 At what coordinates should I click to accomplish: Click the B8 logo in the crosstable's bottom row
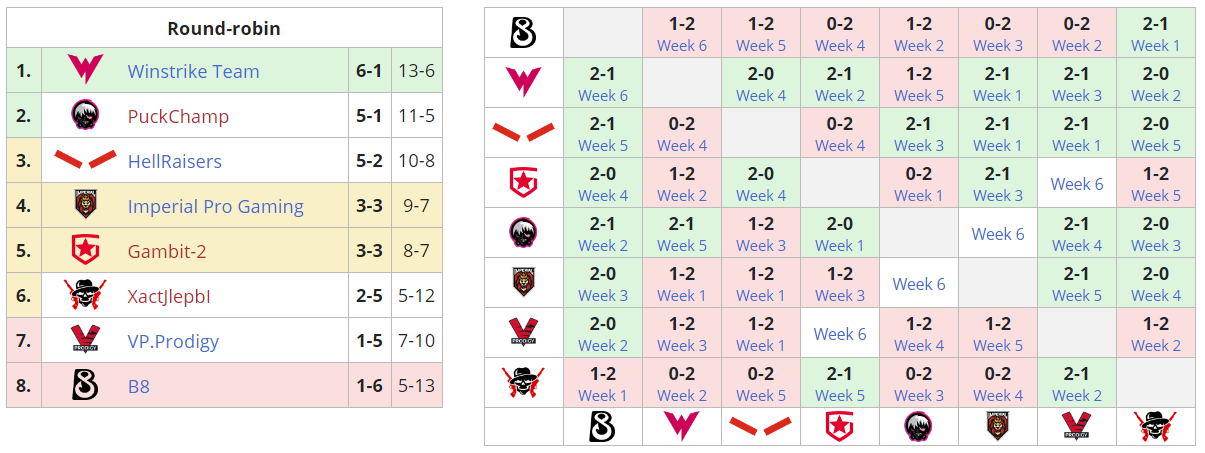[x=602, y=427]
